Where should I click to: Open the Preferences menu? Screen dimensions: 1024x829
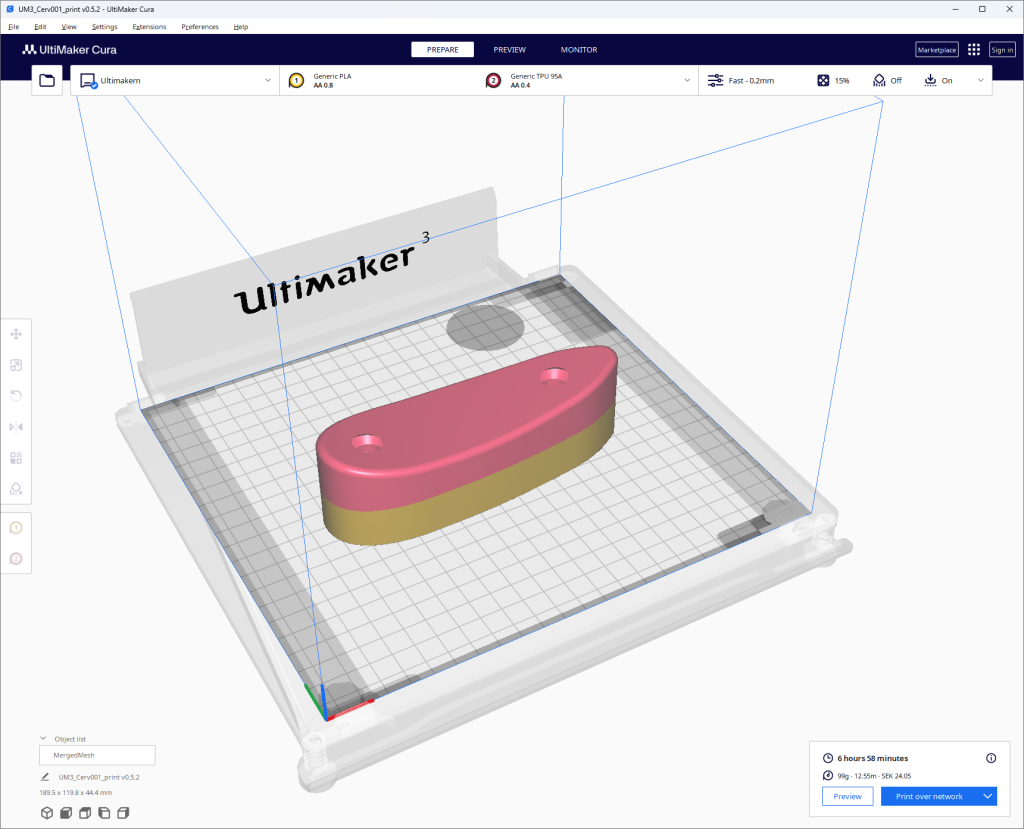pos(200,27)
